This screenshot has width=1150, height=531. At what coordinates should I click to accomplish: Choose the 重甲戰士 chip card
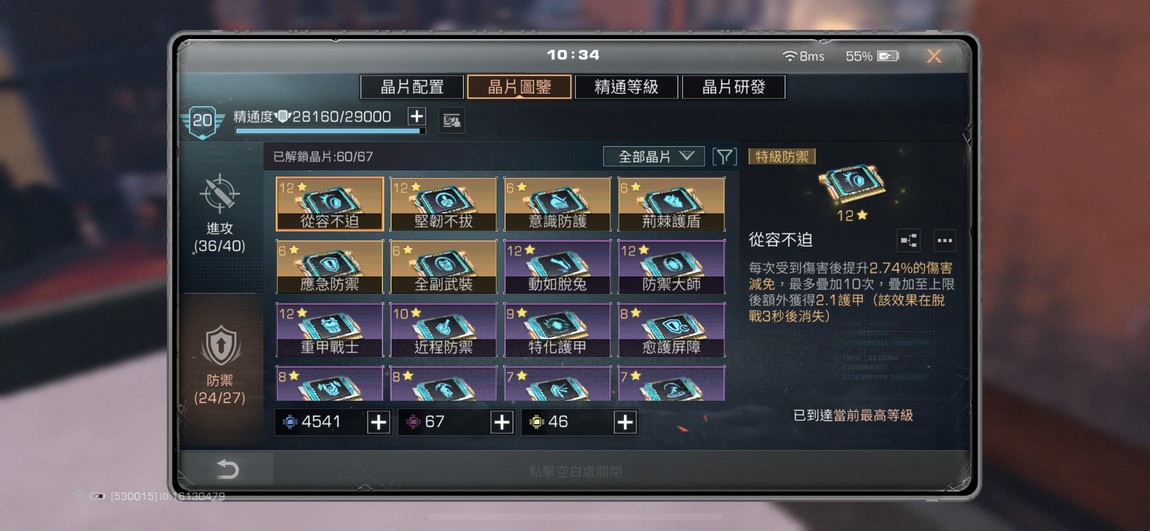point(329,330)
